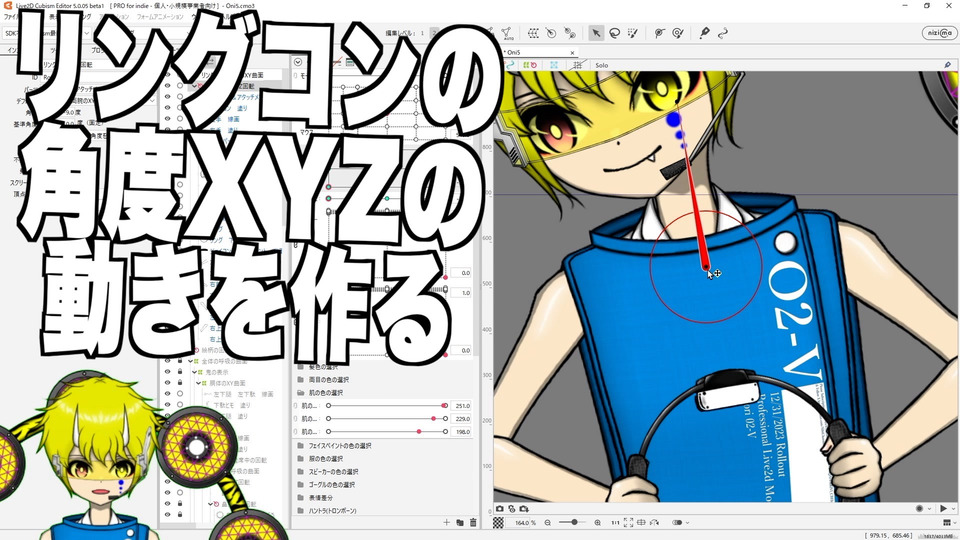960x540 pixels.
Task: Open the record options dropdown arrow
Action: tap(929, 509)
